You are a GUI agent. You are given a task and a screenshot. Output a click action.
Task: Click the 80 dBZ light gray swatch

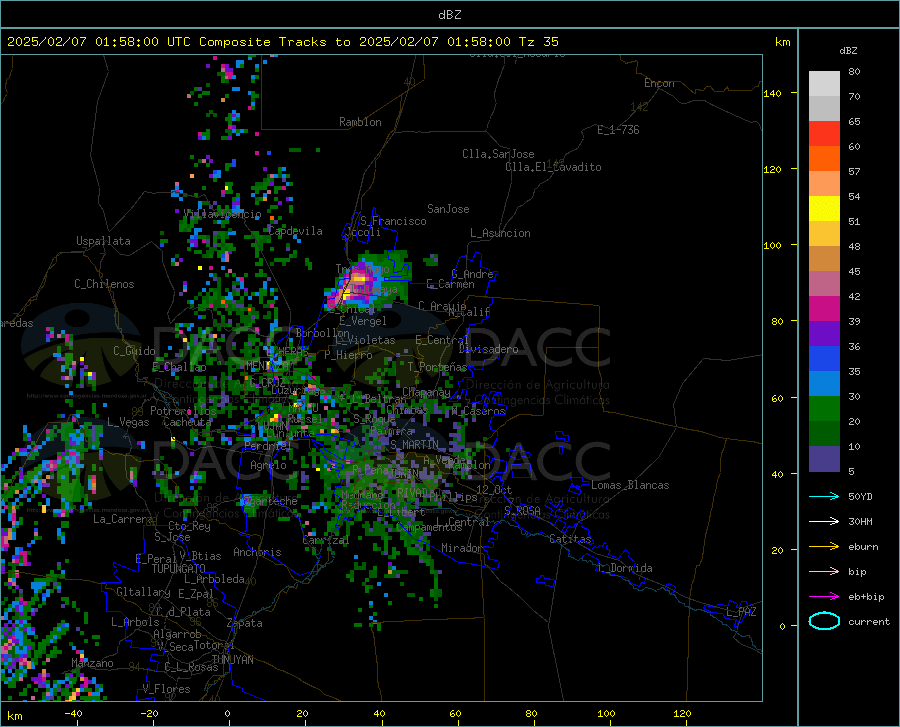(x=824, y=83)
